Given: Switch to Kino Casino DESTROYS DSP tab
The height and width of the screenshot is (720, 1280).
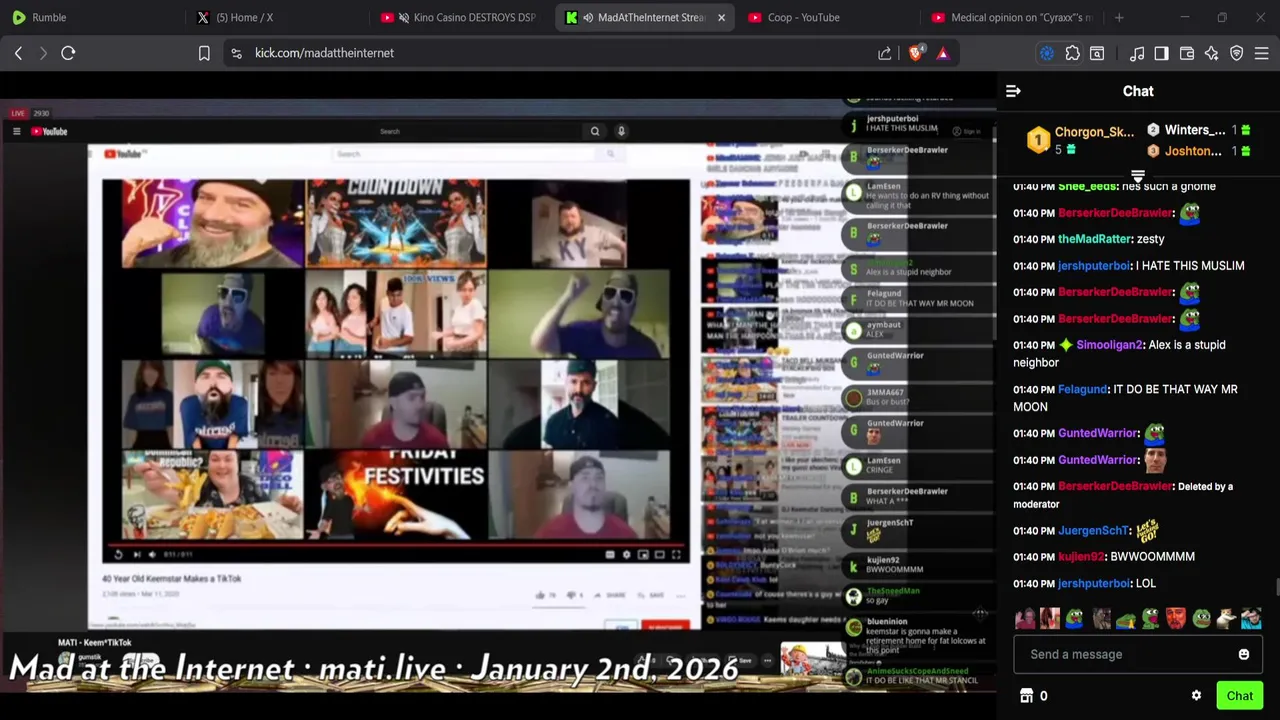Looking at the screenshot, I should (x=460, y=17).
